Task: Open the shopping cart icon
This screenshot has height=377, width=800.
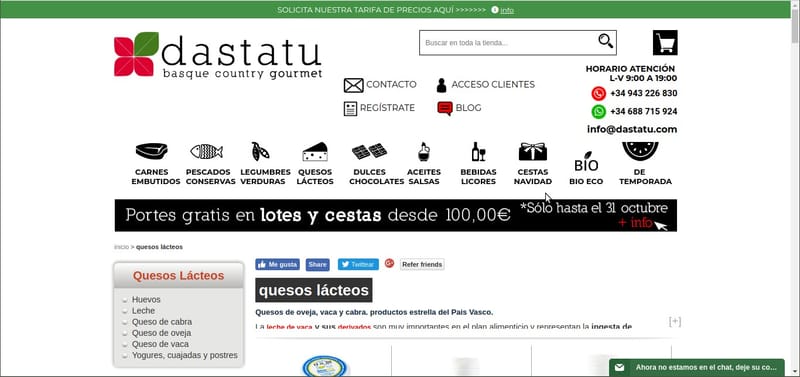Action: click(665, 42)
